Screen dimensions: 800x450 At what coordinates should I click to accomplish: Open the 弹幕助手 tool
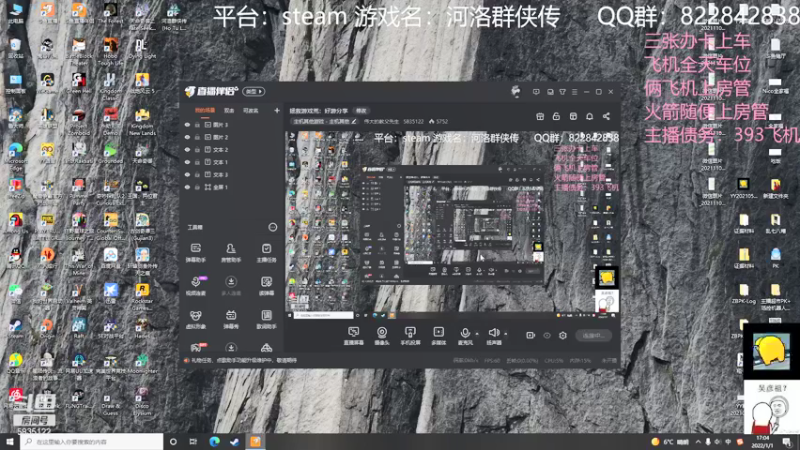[195, 253]
